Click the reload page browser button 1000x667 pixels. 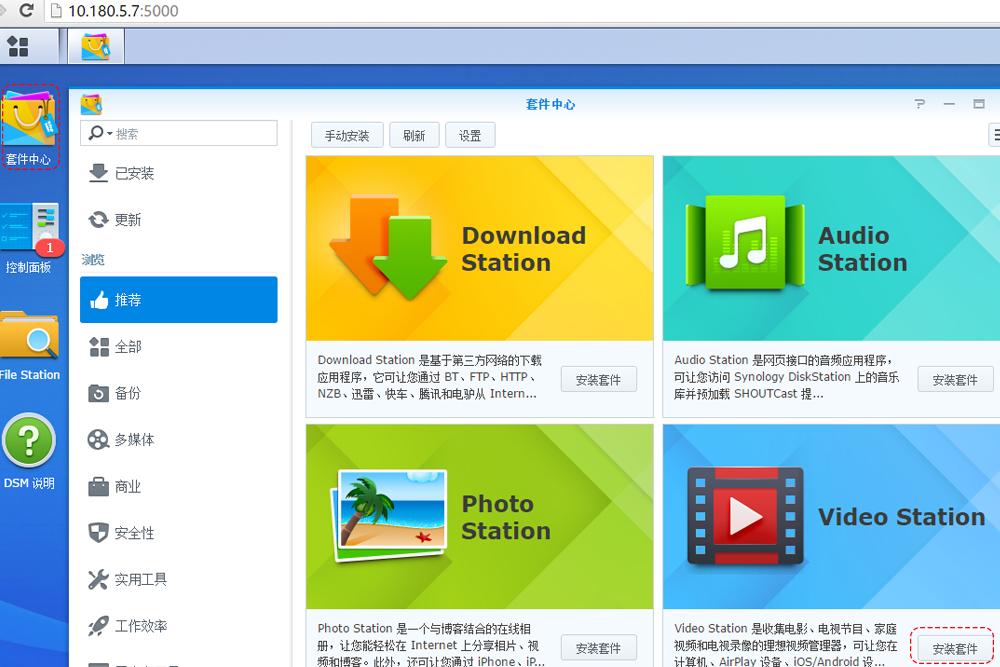coord(26,11)
